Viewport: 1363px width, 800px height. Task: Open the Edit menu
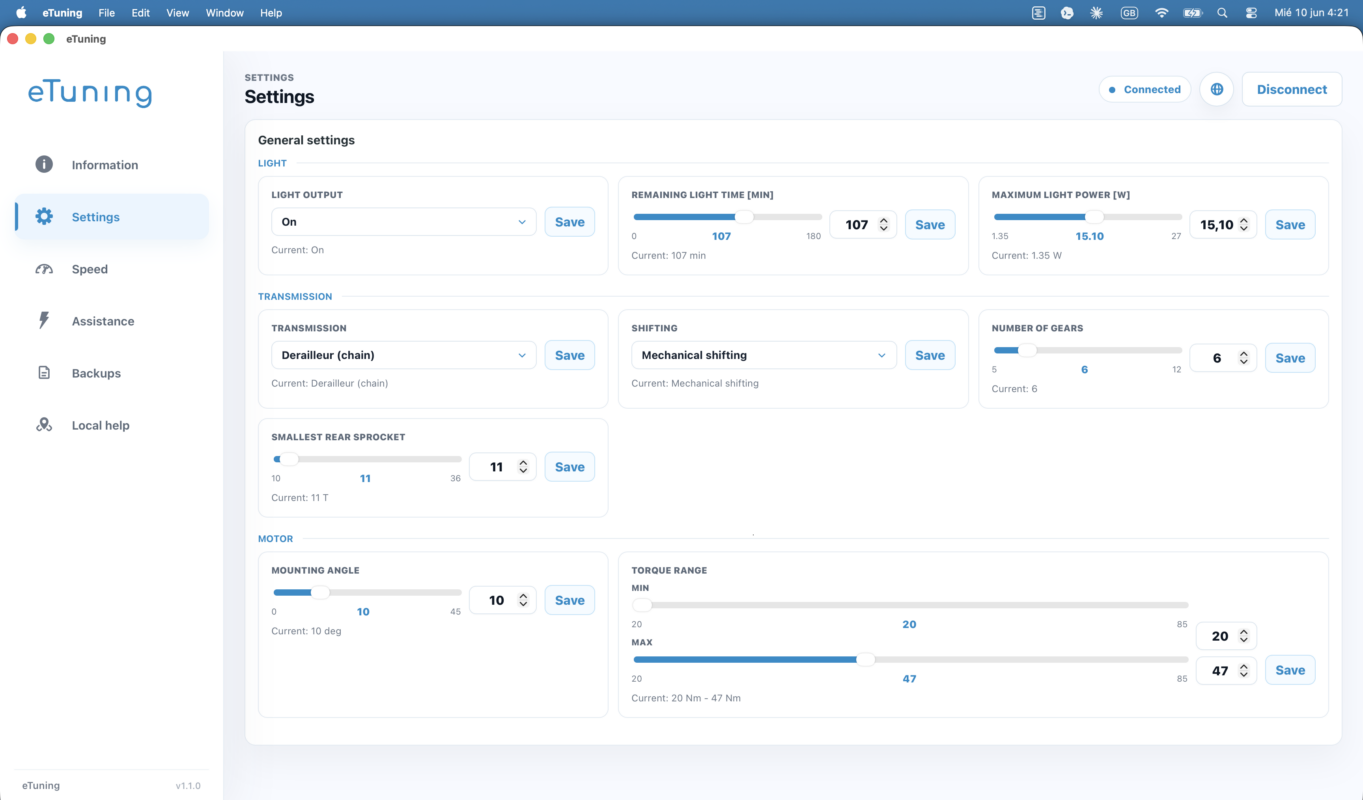click(141, 13)
